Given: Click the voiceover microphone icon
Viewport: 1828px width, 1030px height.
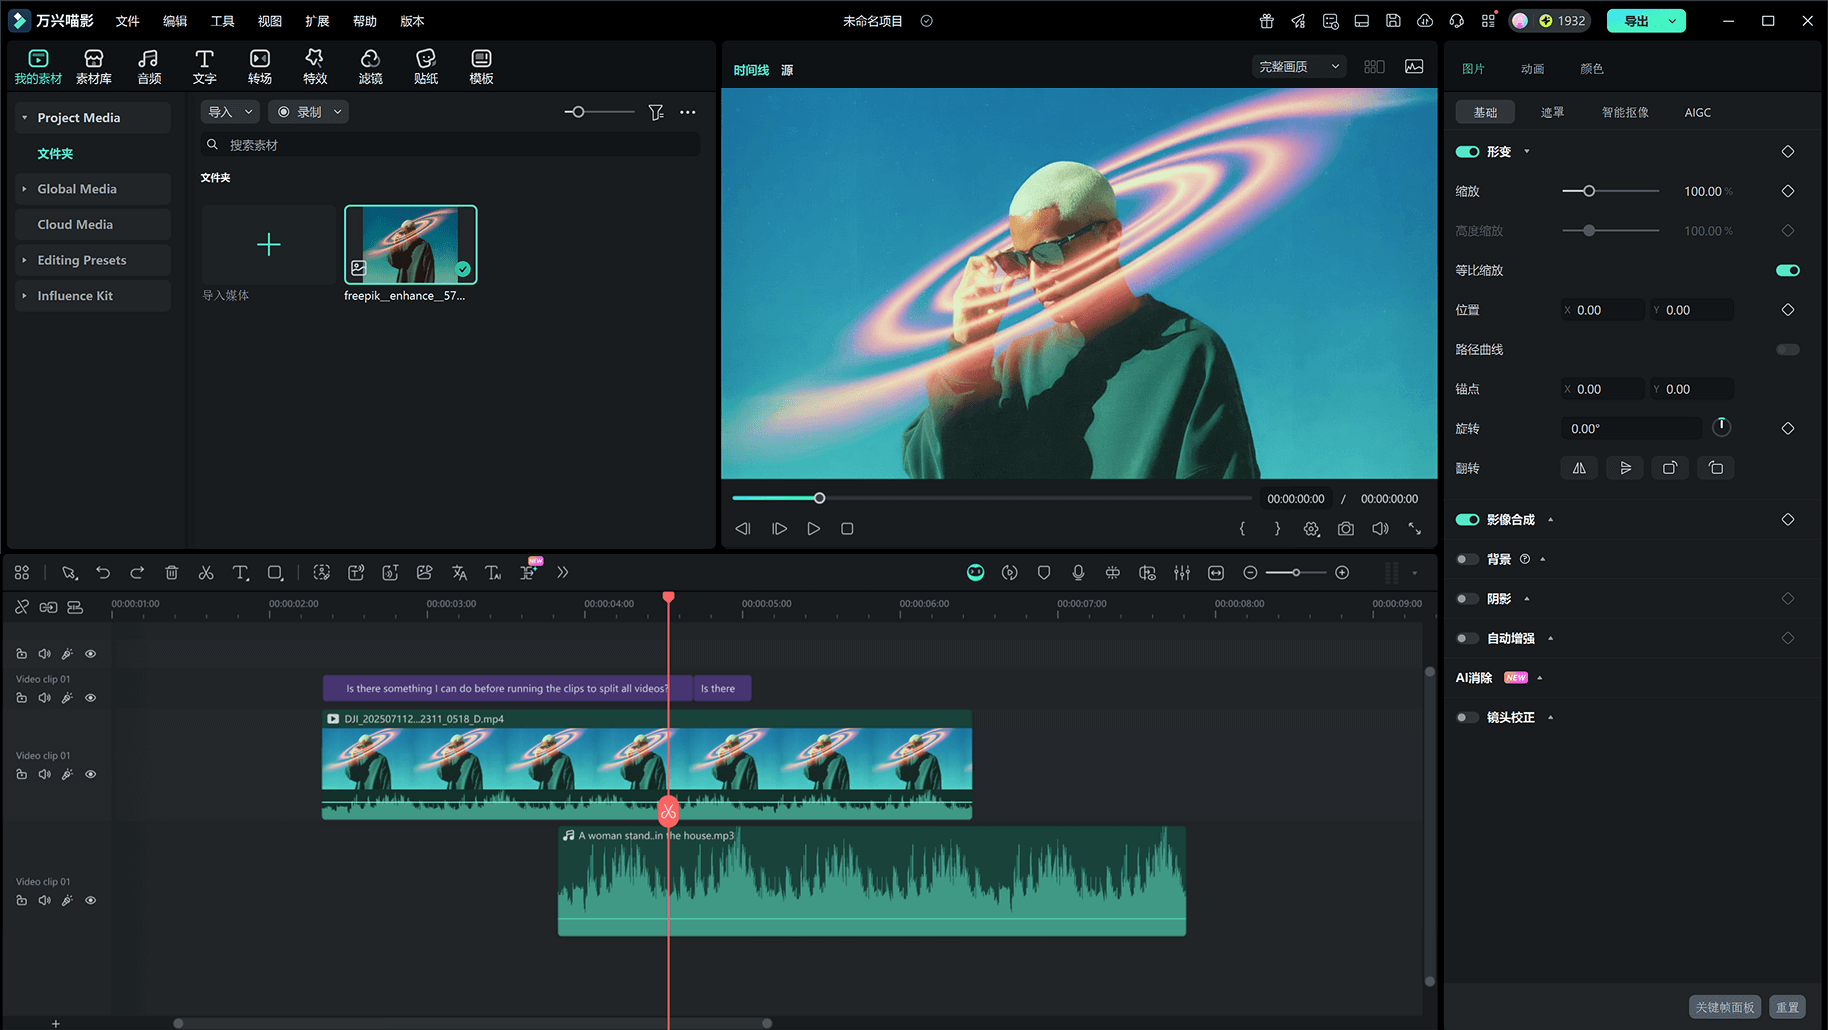Looking at the screenshot, I should click(1078, 573).
